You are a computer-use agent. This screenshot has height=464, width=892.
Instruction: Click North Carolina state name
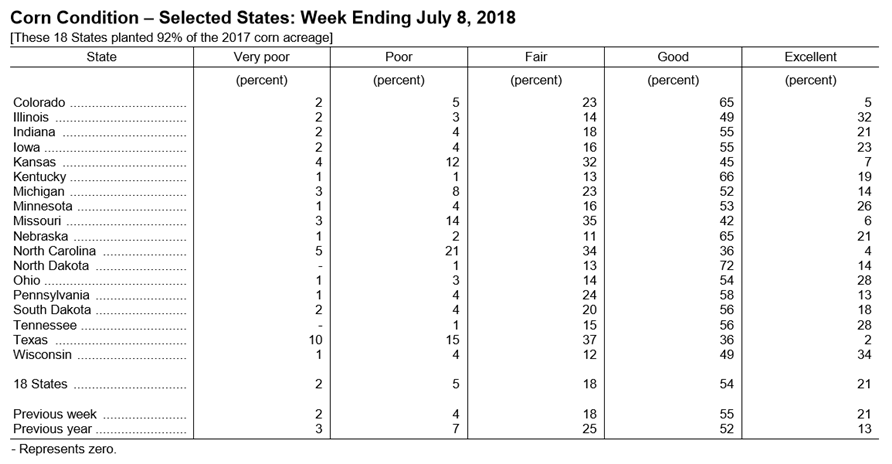(55, 251)
